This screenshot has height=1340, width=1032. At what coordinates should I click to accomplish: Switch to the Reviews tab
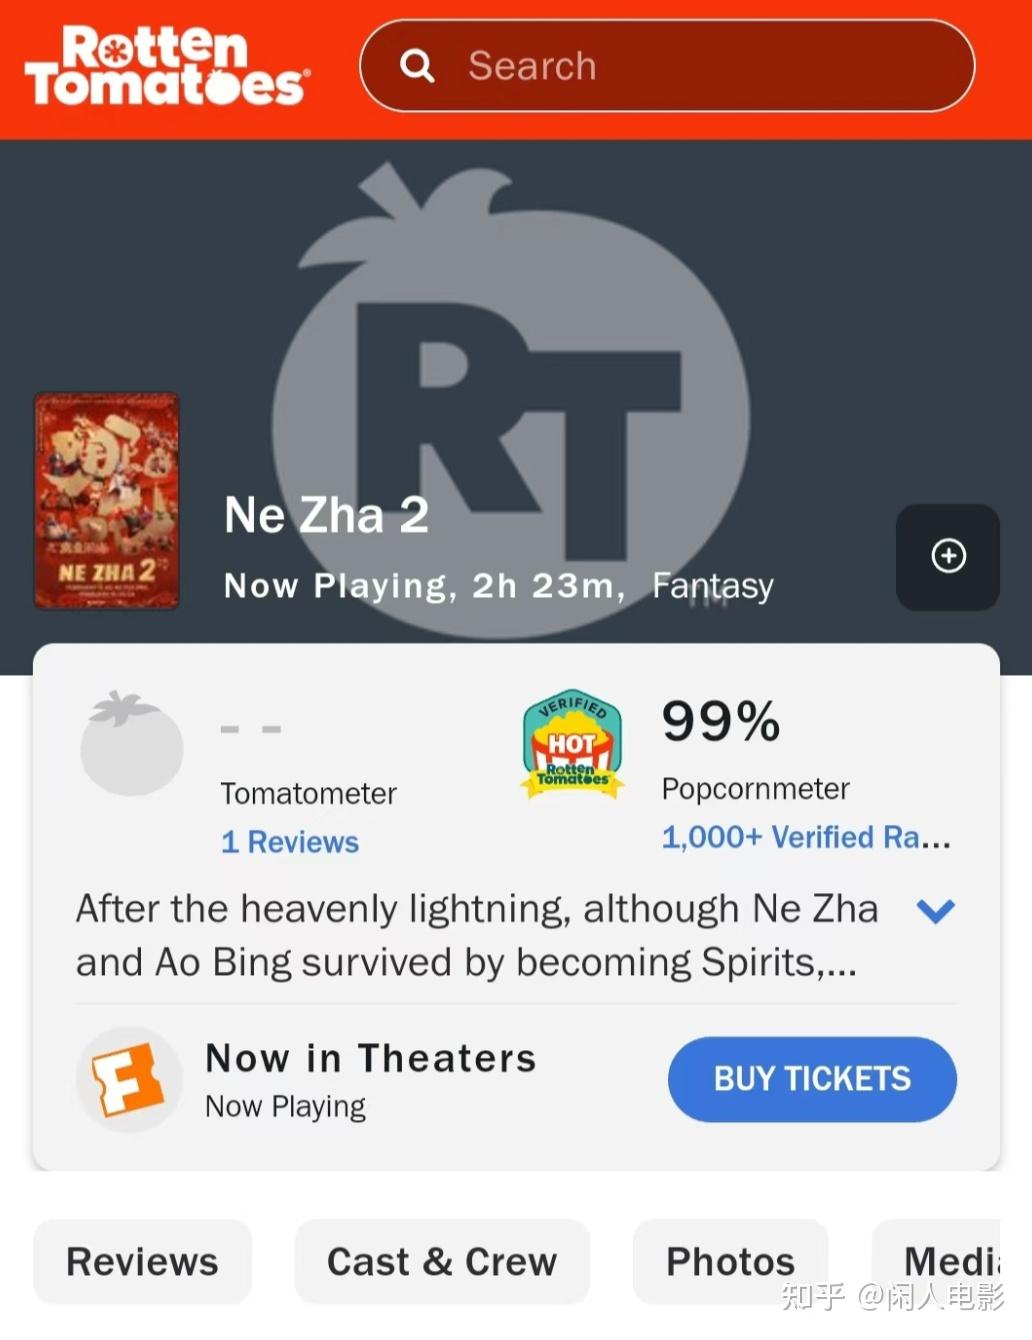(142, 1261)
